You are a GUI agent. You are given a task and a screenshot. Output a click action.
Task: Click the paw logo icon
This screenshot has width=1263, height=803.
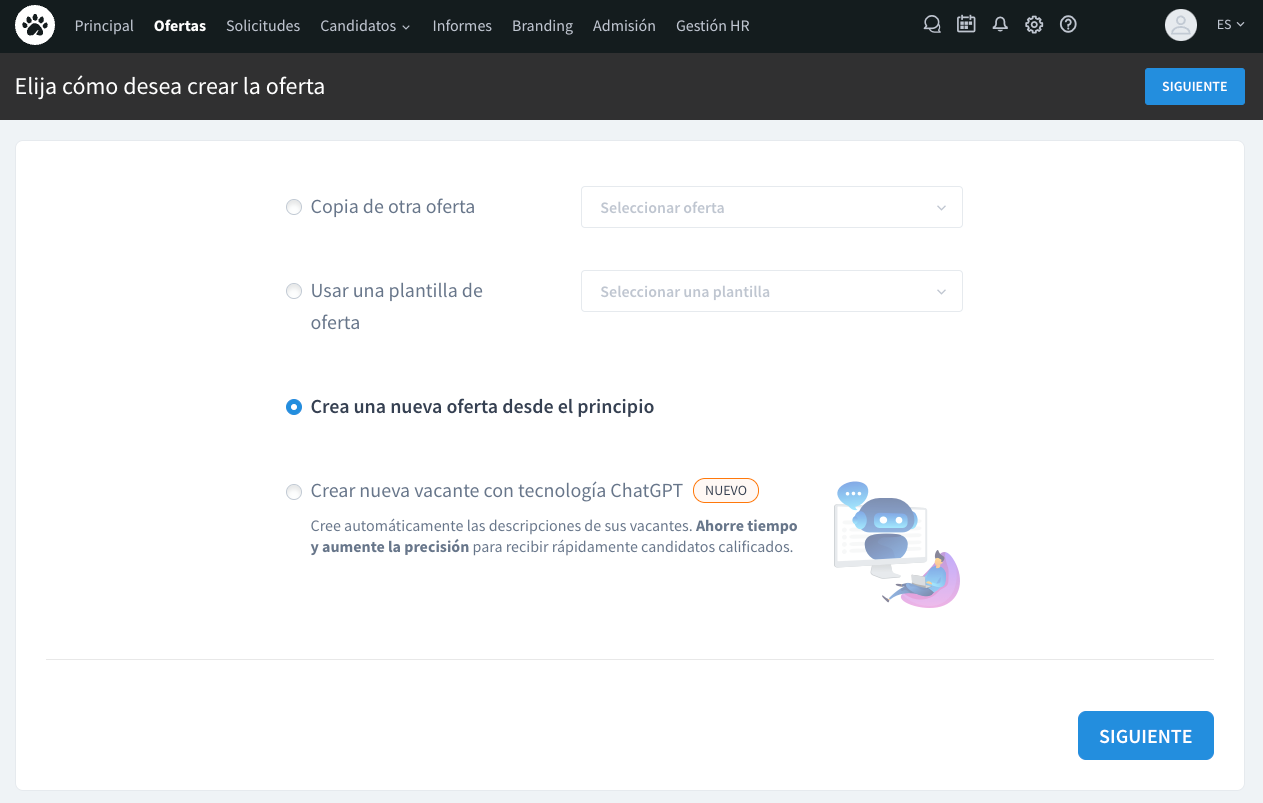(35, 26)
